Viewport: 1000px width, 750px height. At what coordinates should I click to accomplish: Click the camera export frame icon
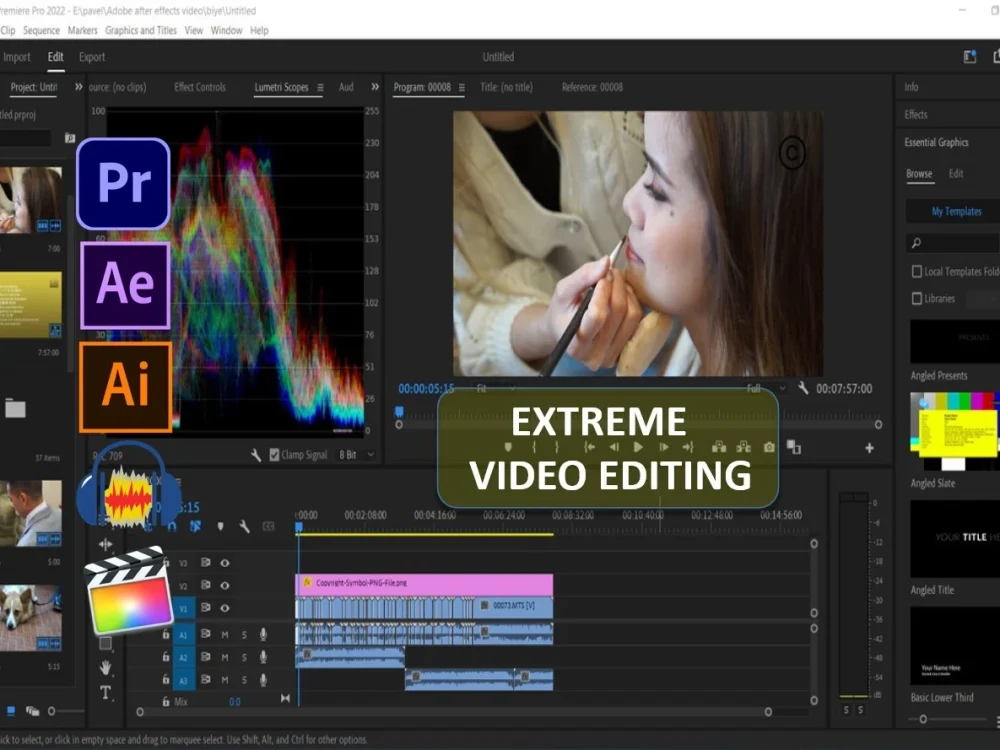pyautogui.click(x=767, y=446)
